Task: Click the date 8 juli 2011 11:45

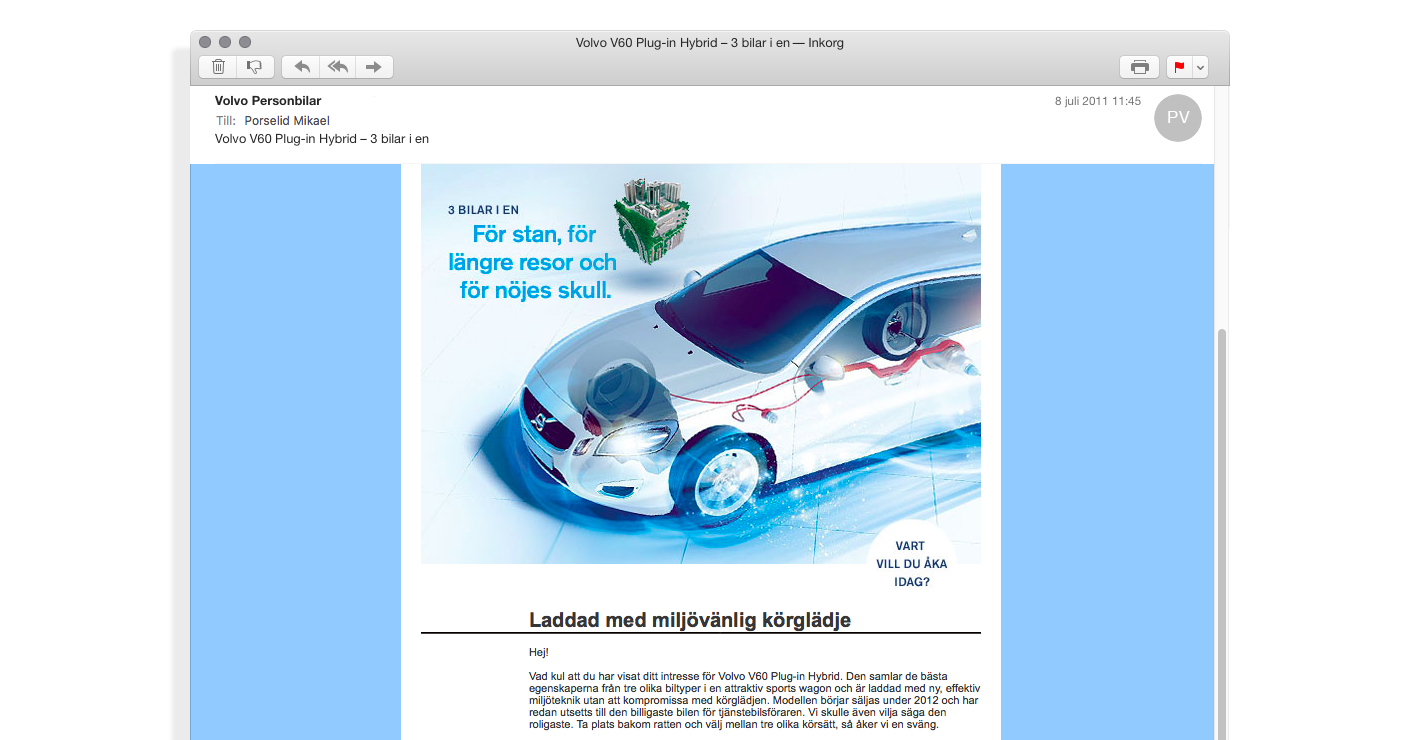Action: click(1098, 101)
